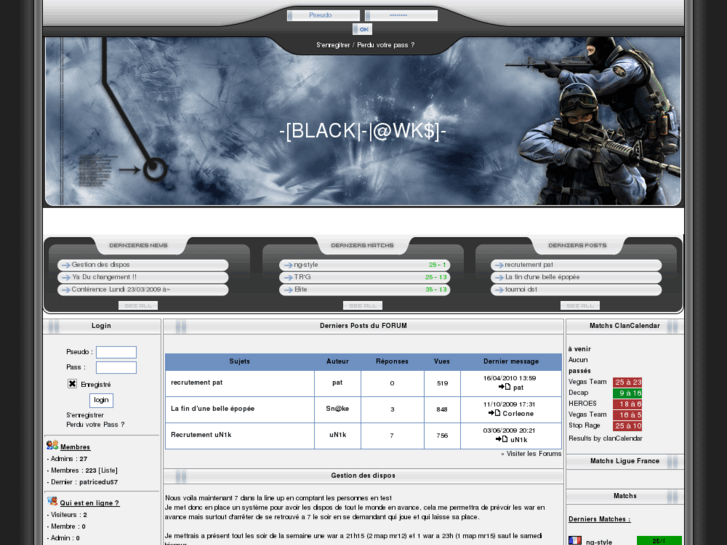The width and height of the screenshot is (727, 545).
Task: Open news item Gestion des dispos
Action: point(101,265)
